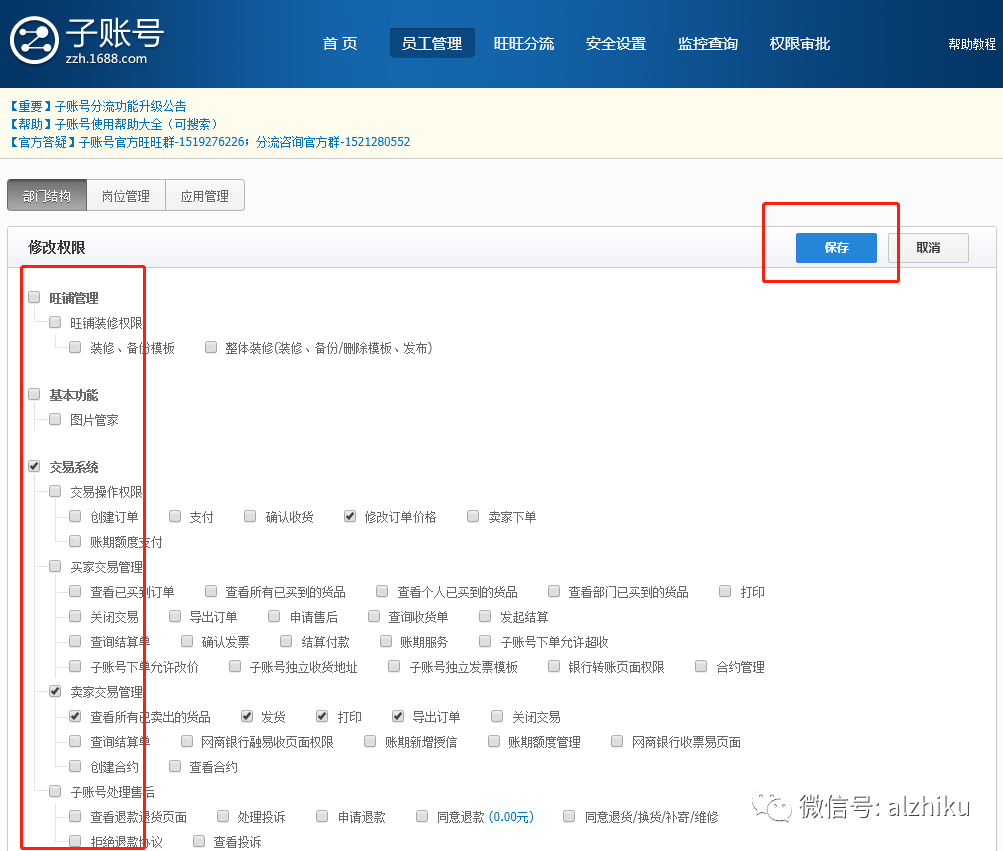Image resolution: width=1003 pixels, height=851 pixels.
Task: Open the 旺旺分流 nav item
Action: (524, 44)
